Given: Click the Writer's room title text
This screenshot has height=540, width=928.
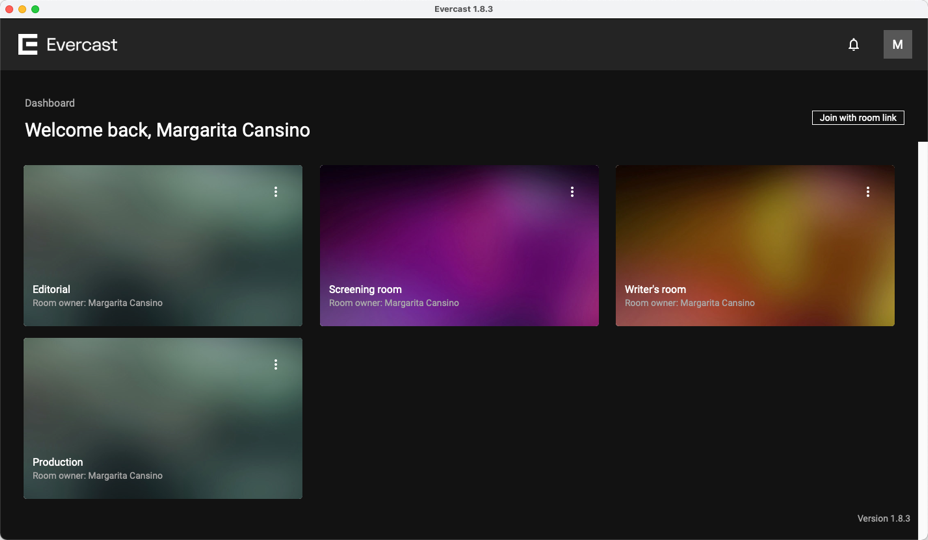Looking at the screenshot, I should 655,290.
